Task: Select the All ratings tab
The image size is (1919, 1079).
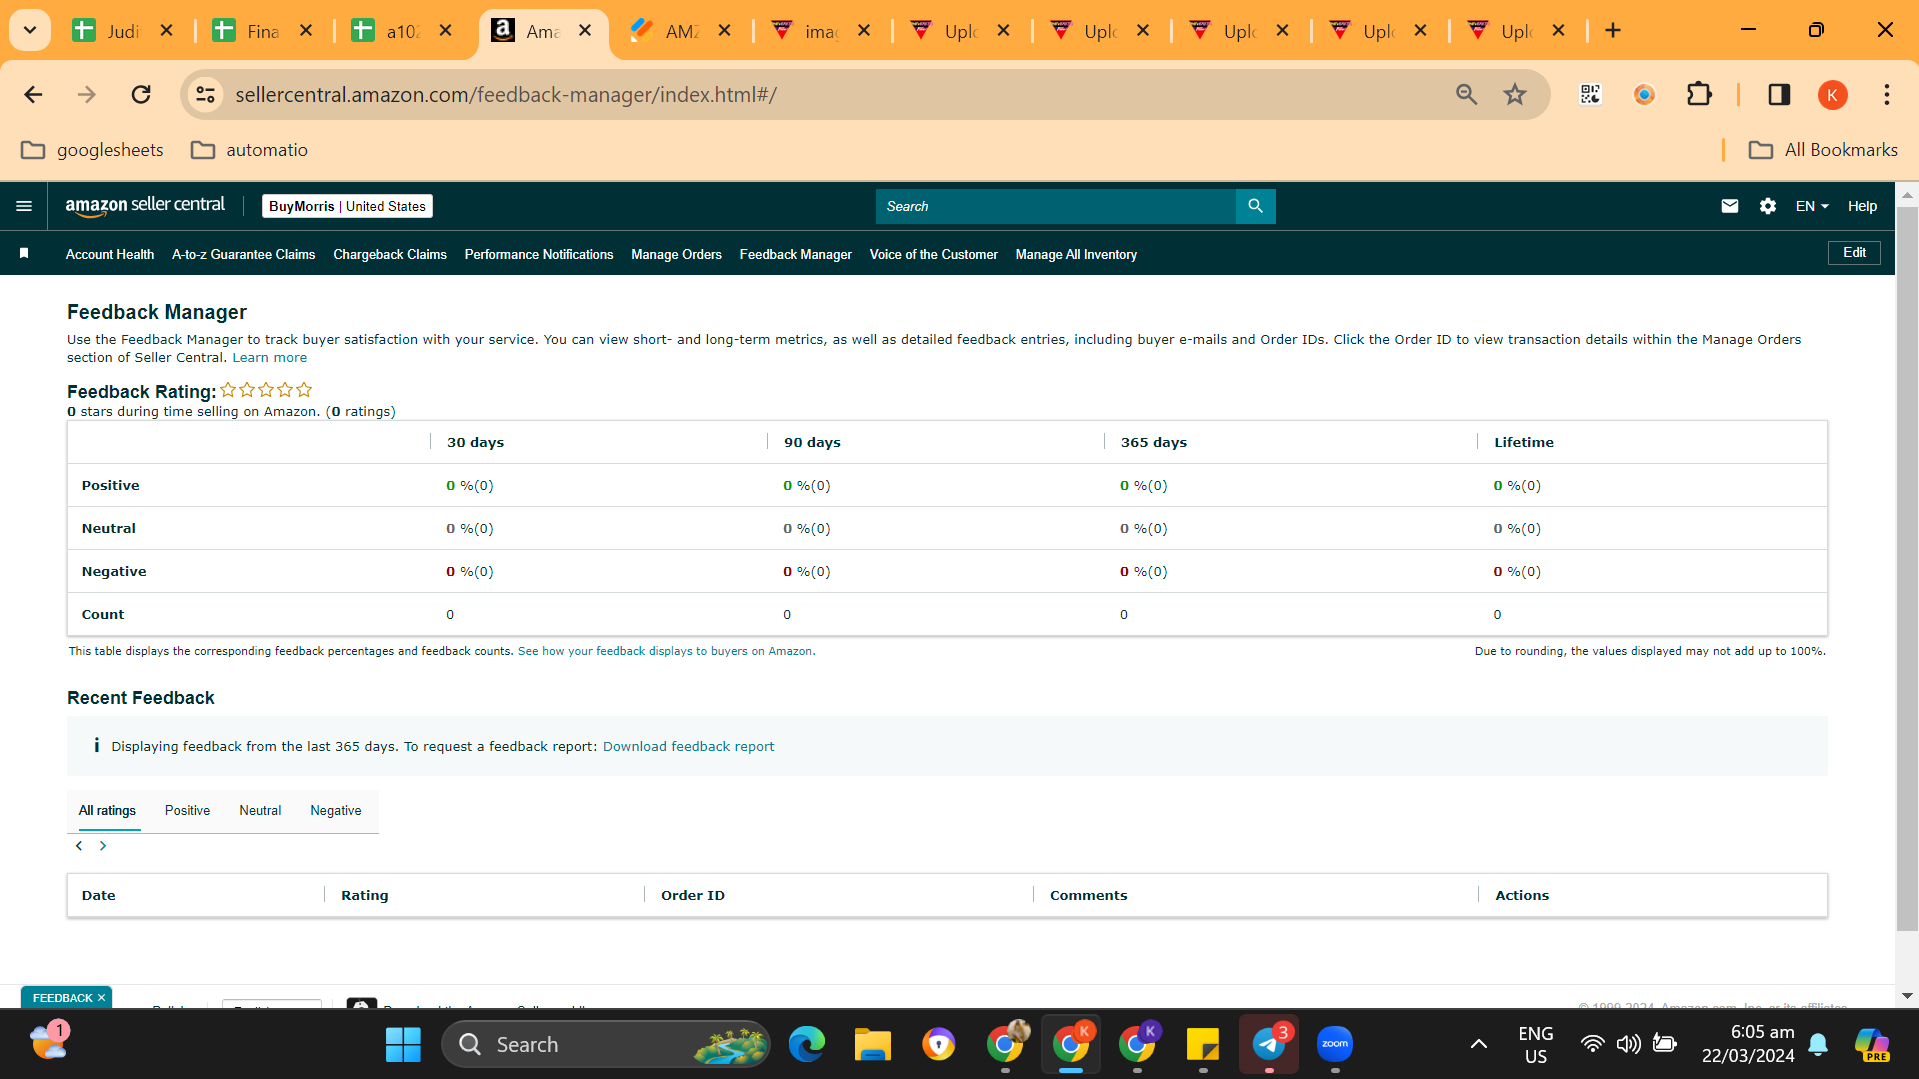Action: click(x=107, y=810)
